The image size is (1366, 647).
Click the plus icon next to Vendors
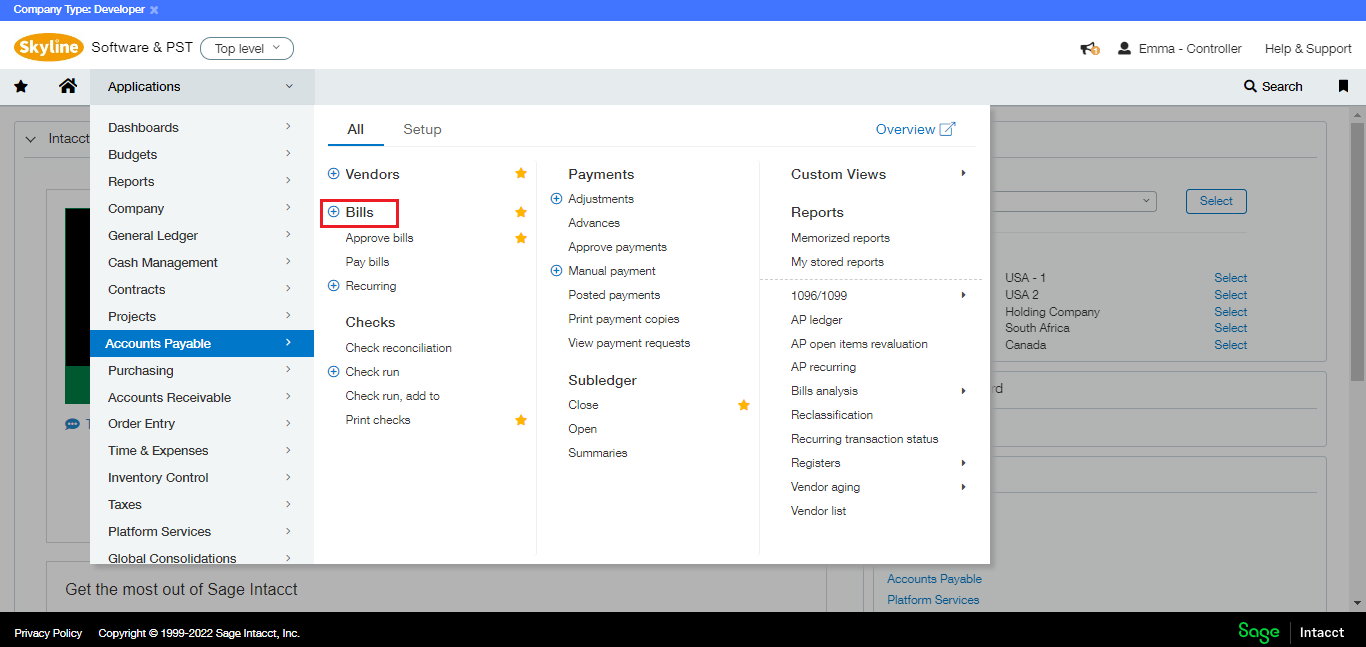[334, 174]
